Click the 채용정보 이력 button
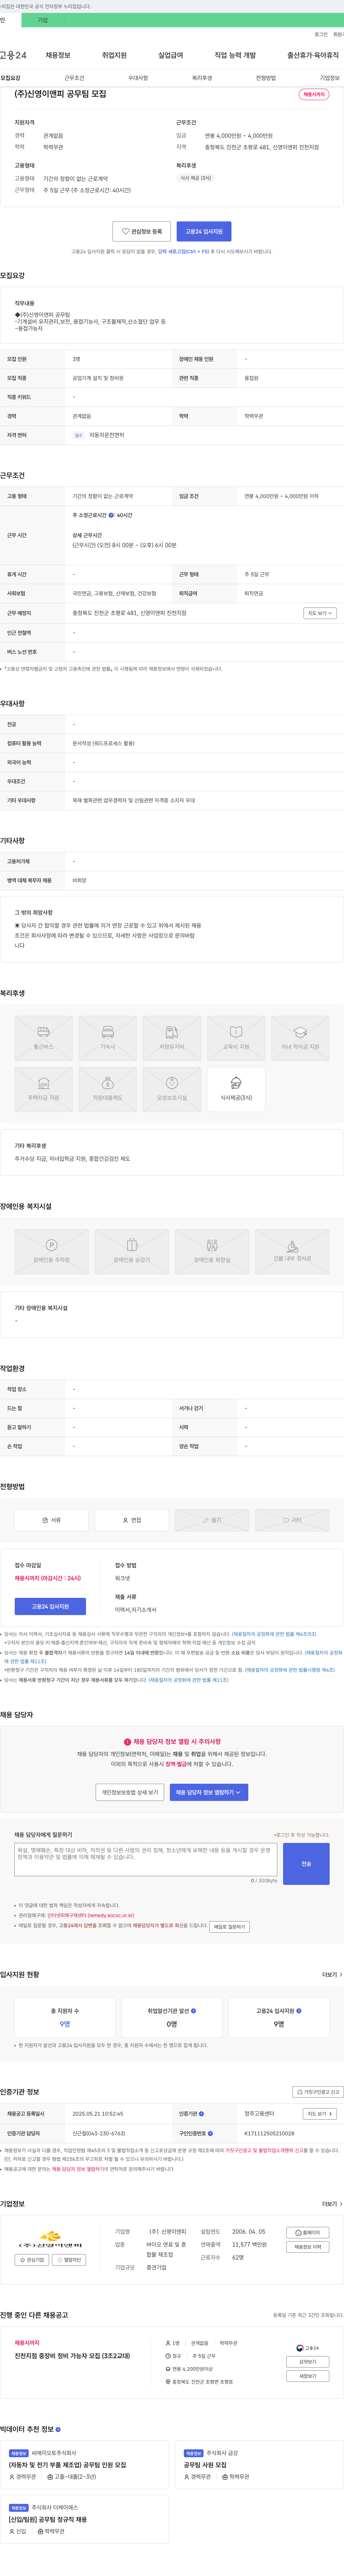Image resolution: width=344 pixels, height=2576 pixels. 308,2247
